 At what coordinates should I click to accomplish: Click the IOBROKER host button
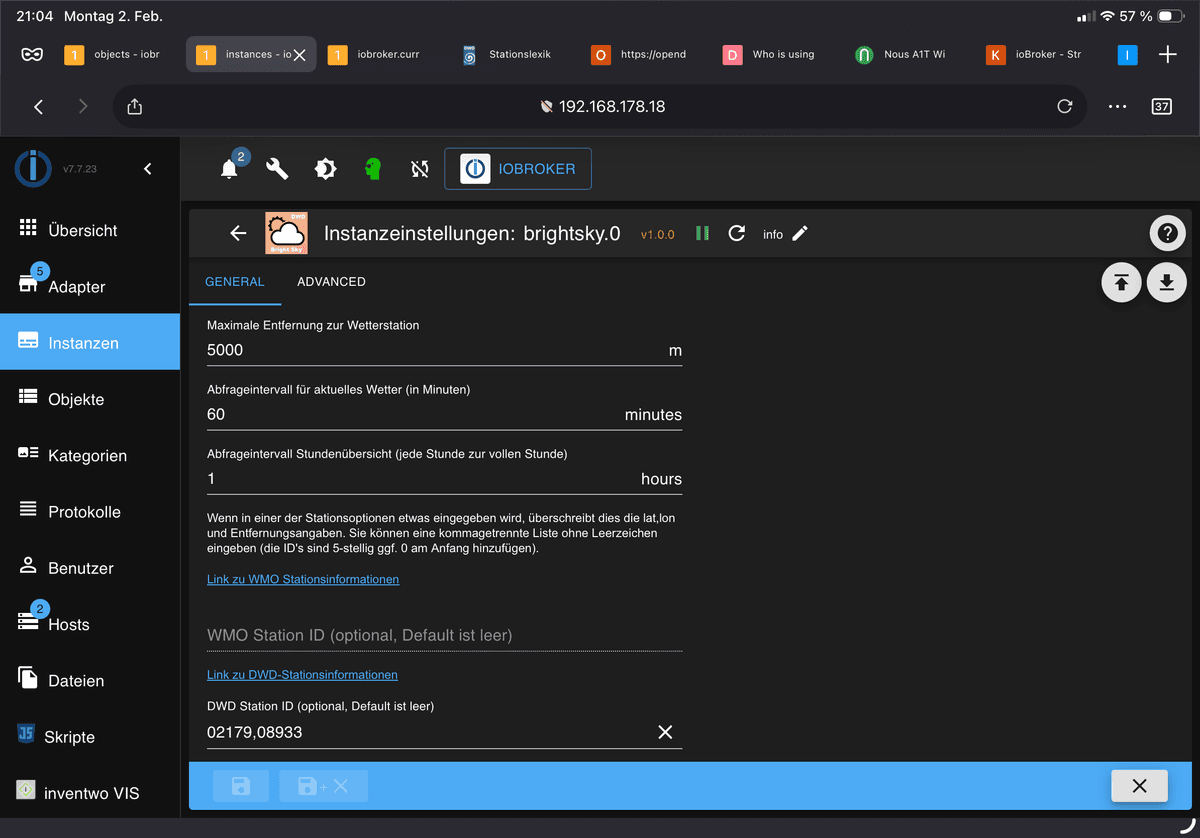(x=518, y=169)
